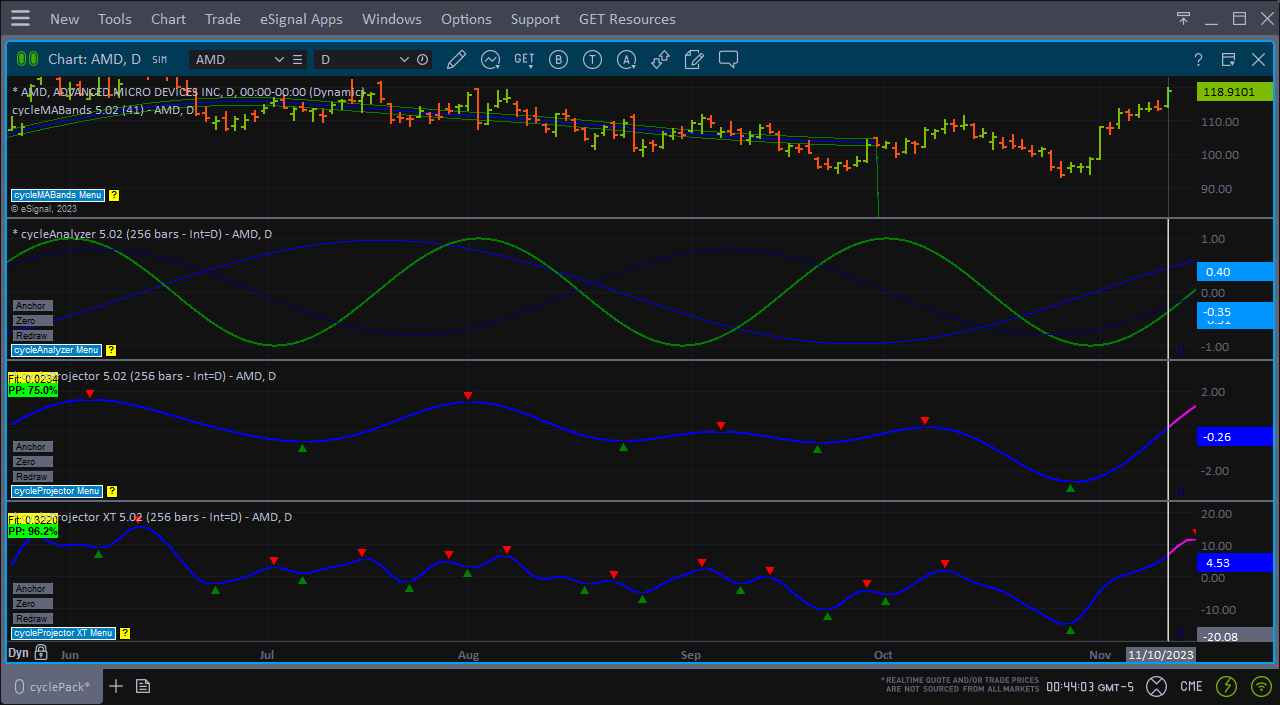Open the New menu
This screenshot has height=705, width=1280.
tap(65, 19)
